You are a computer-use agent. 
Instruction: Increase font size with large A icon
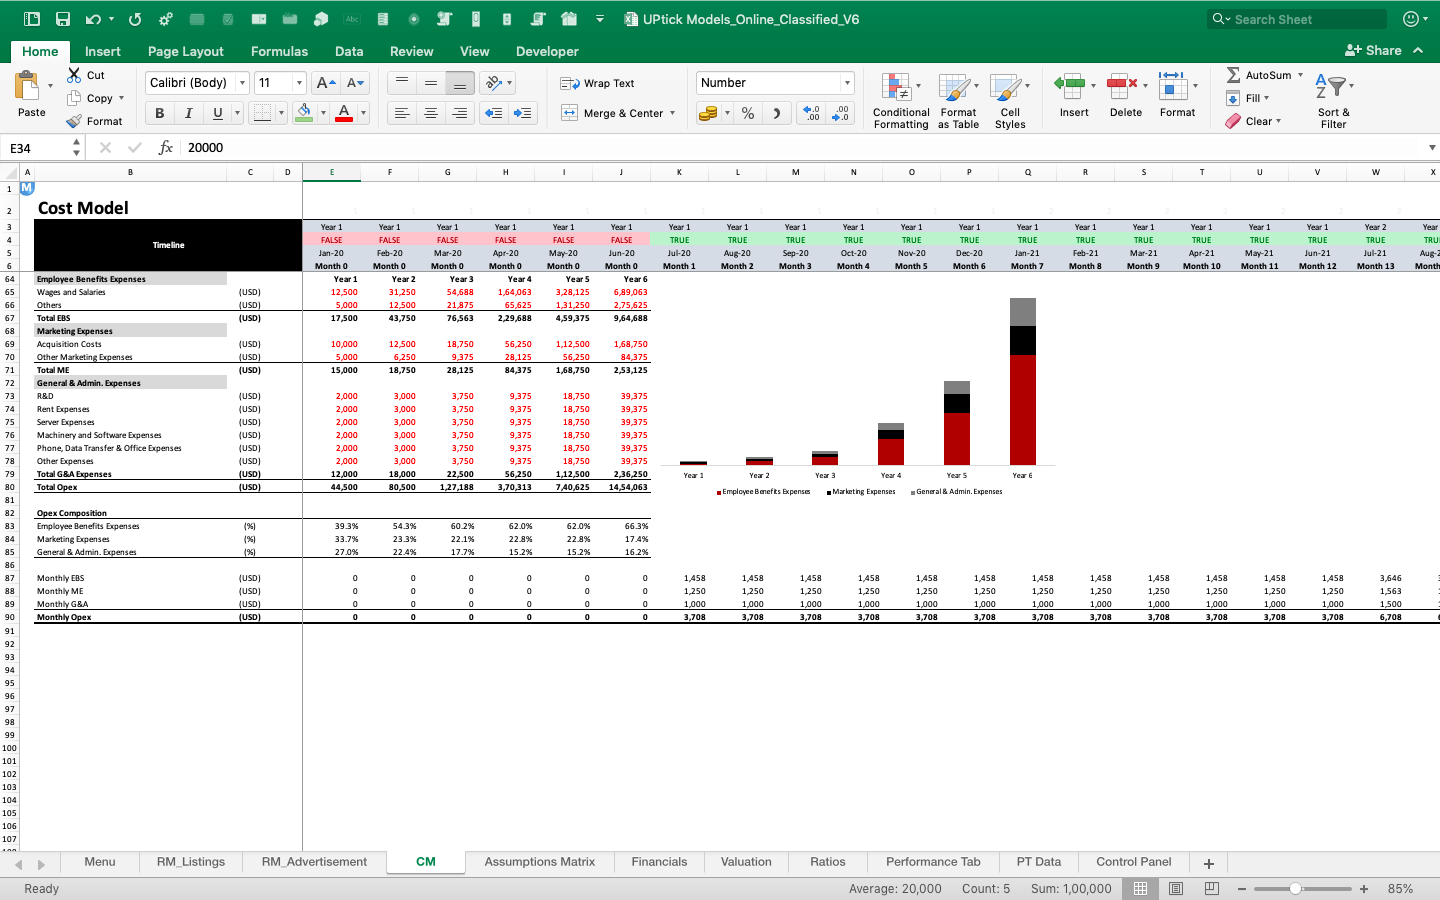[x=325, y=83]
